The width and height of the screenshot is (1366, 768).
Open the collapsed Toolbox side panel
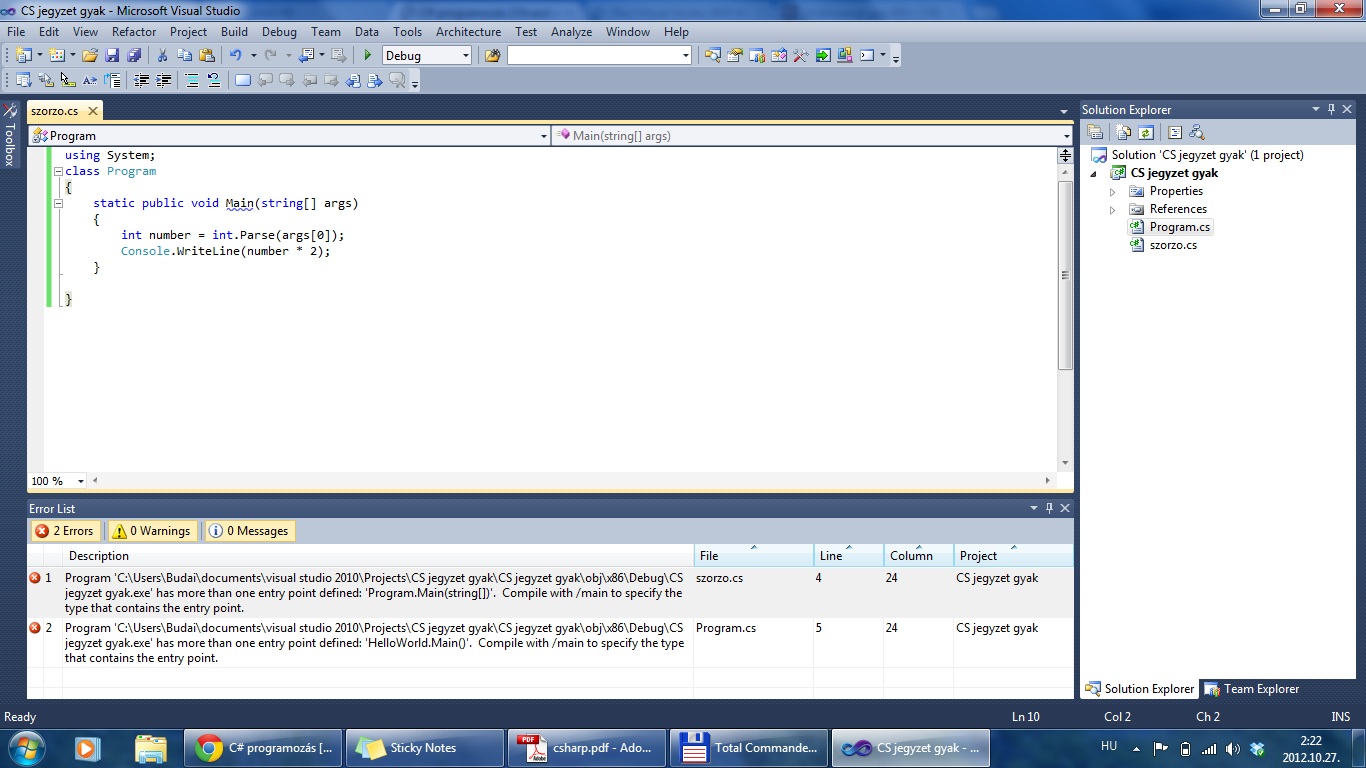pyautogui.click(x=10, y=134)
